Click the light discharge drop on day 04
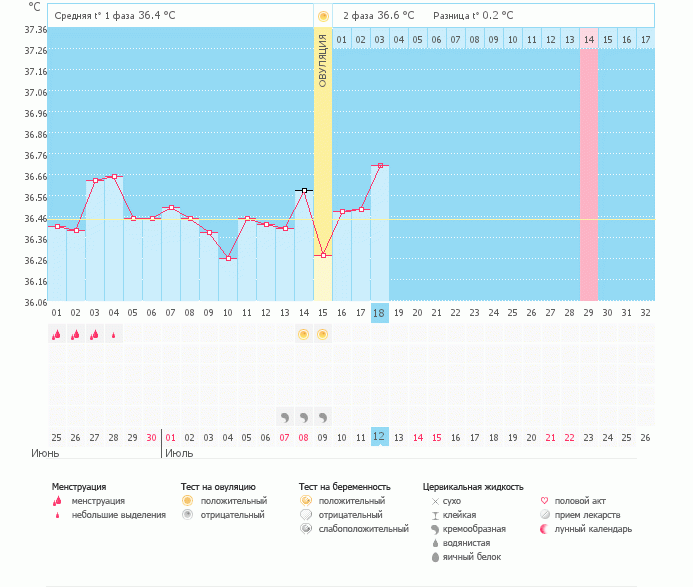 [x=114, y=335]
